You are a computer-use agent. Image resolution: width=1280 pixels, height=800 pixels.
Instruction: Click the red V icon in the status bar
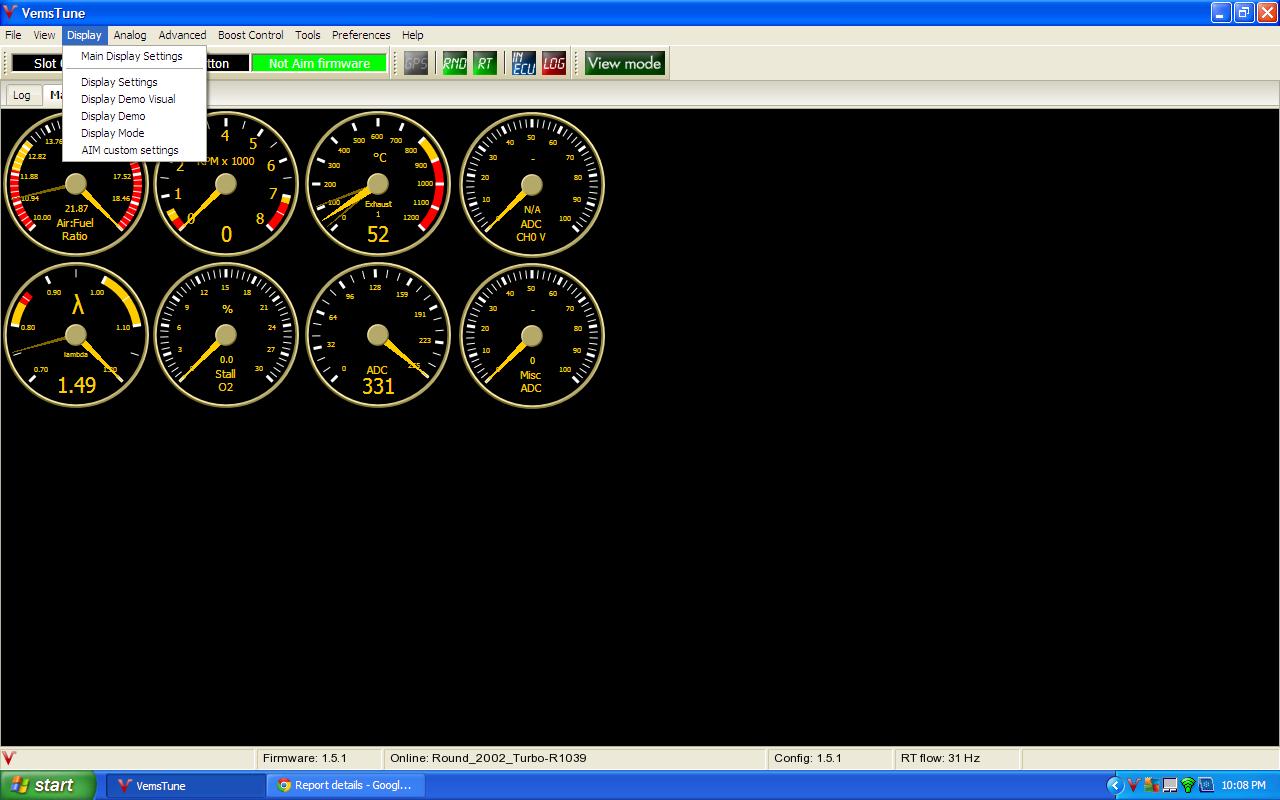[10, 758]
